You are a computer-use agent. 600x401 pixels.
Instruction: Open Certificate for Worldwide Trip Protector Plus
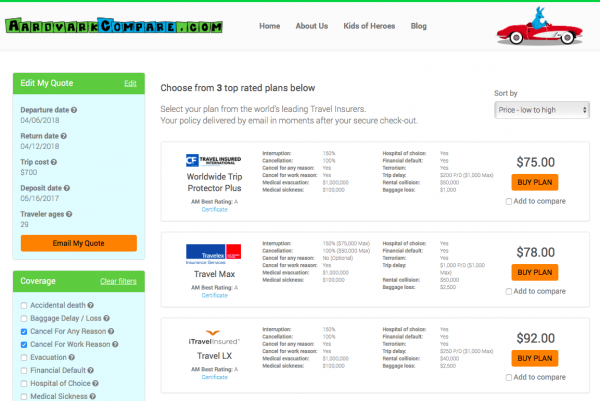[214, 210]
